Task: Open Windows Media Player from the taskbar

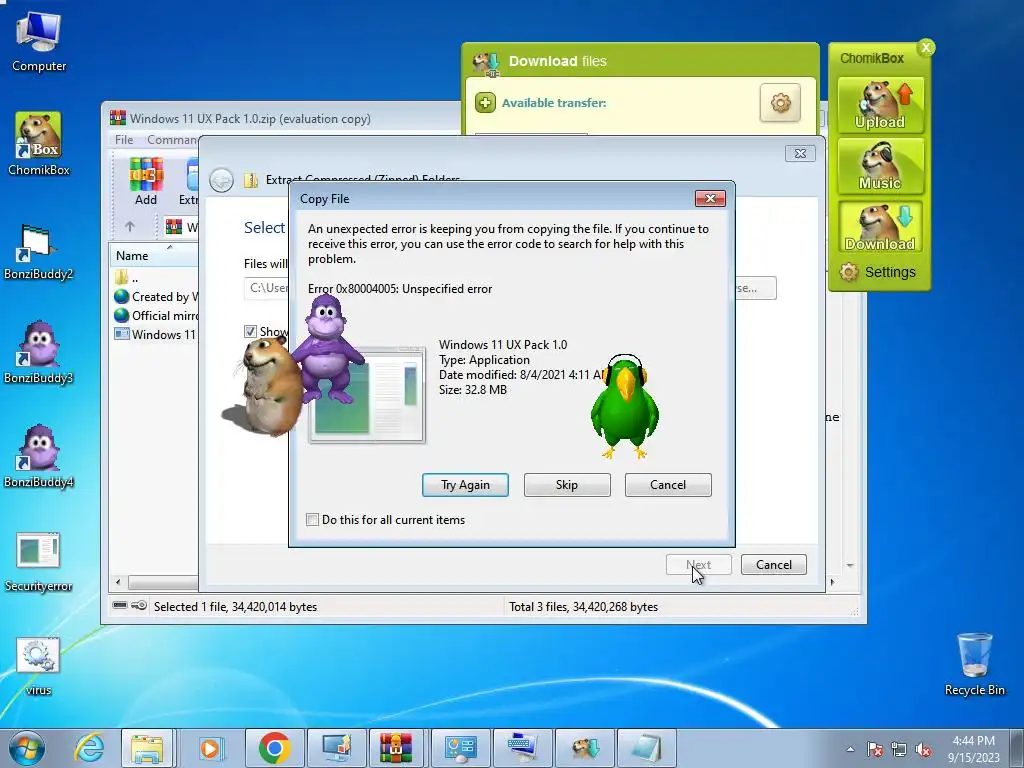Action: 210,748
